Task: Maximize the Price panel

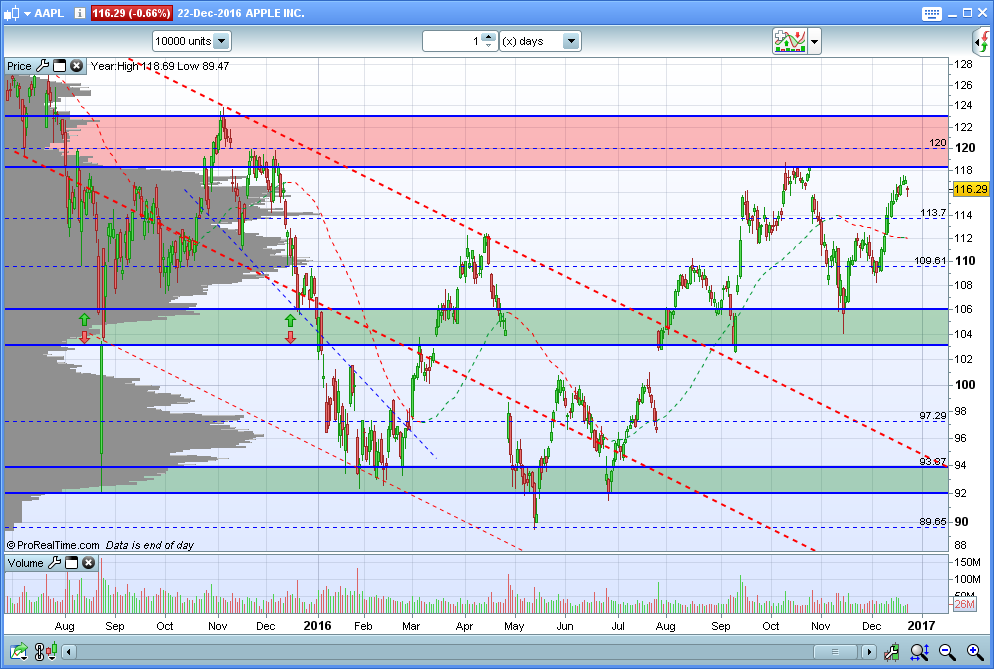Action: (x=60, y=66)
